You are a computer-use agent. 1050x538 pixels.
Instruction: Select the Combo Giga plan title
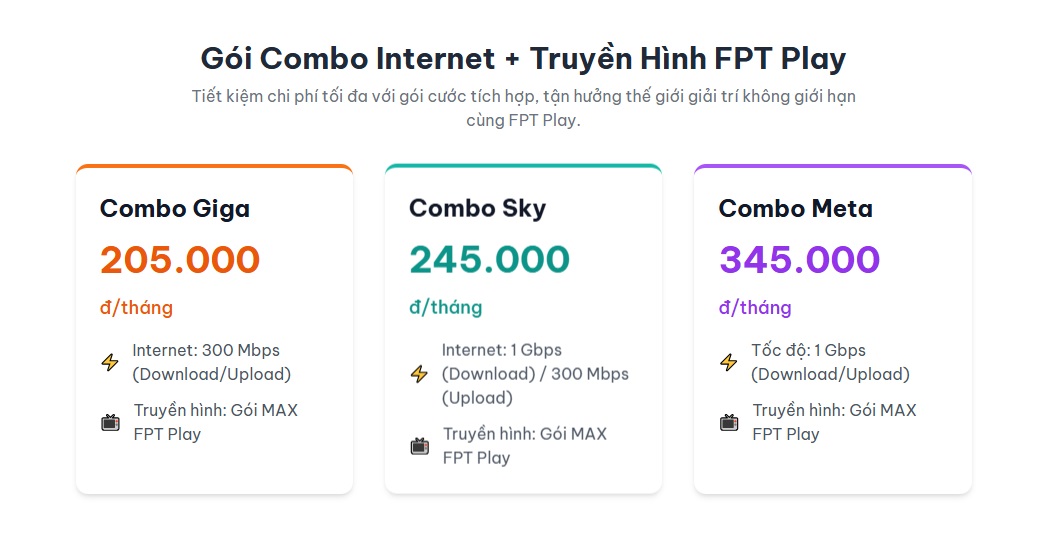click(175, 209)
